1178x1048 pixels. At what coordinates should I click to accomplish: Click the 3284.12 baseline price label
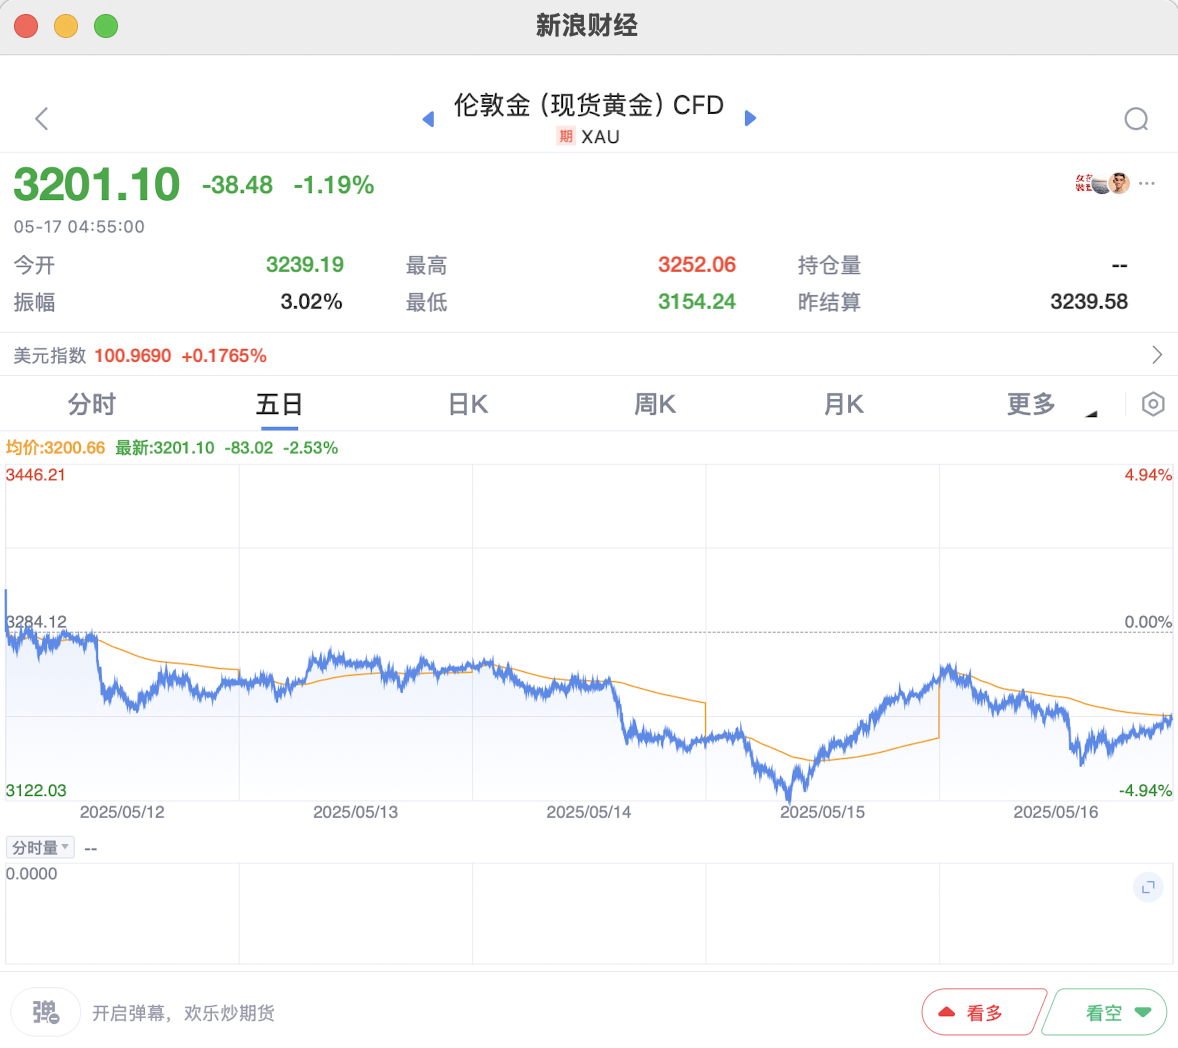pos(36,622)
